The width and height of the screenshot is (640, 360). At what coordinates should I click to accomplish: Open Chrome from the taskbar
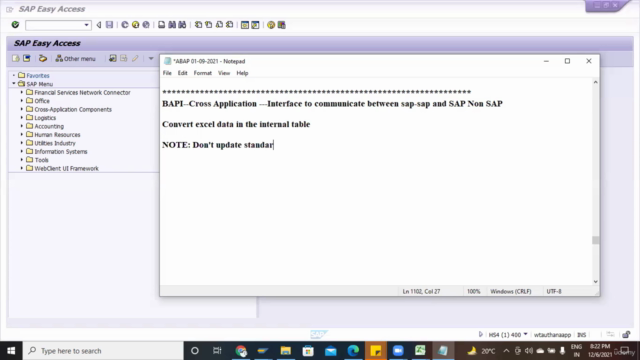(241, 351)
